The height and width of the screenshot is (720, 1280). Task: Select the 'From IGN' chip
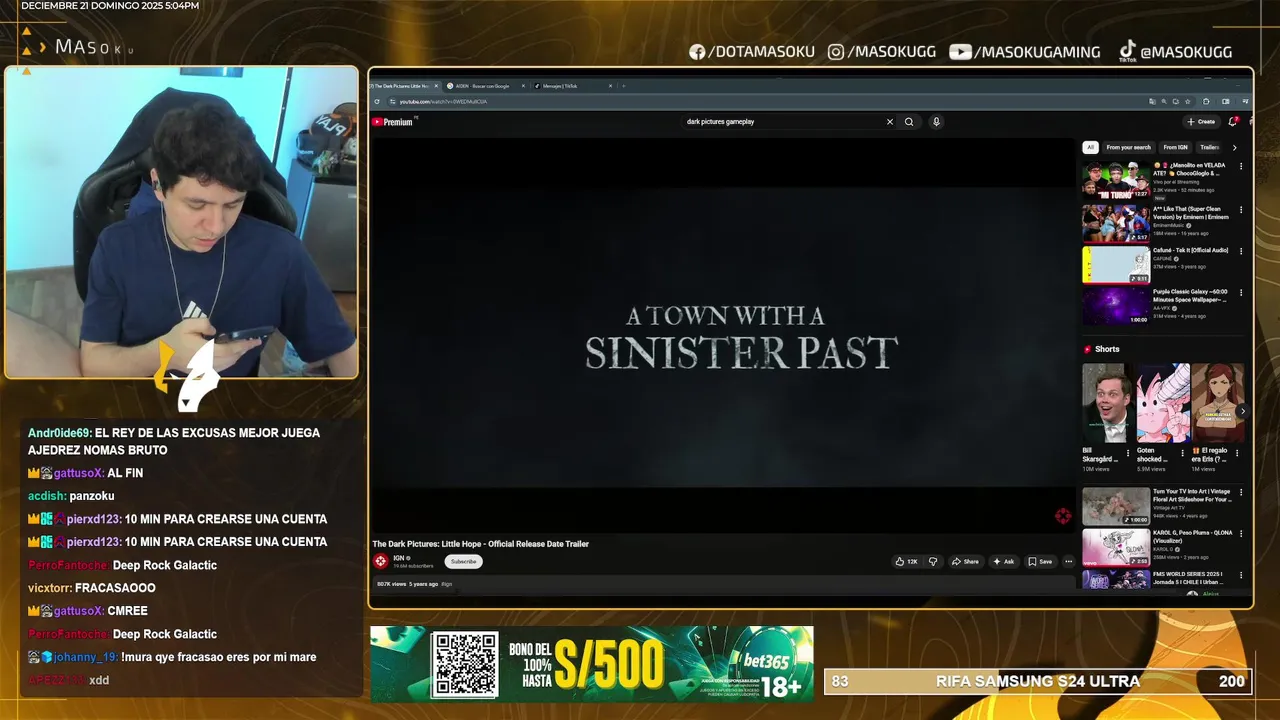tap(1175, 147)
